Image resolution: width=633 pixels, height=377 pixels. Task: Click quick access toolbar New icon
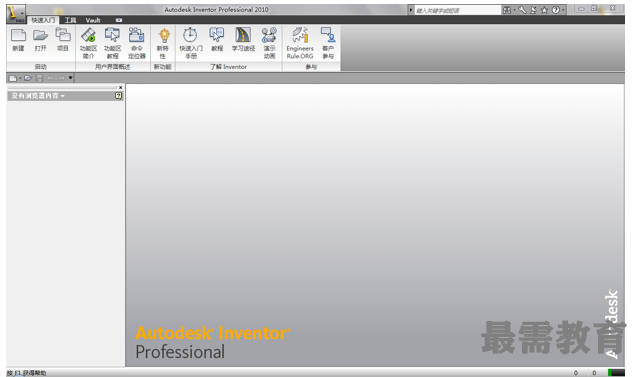pyautogui.click(x=13, y=78)
